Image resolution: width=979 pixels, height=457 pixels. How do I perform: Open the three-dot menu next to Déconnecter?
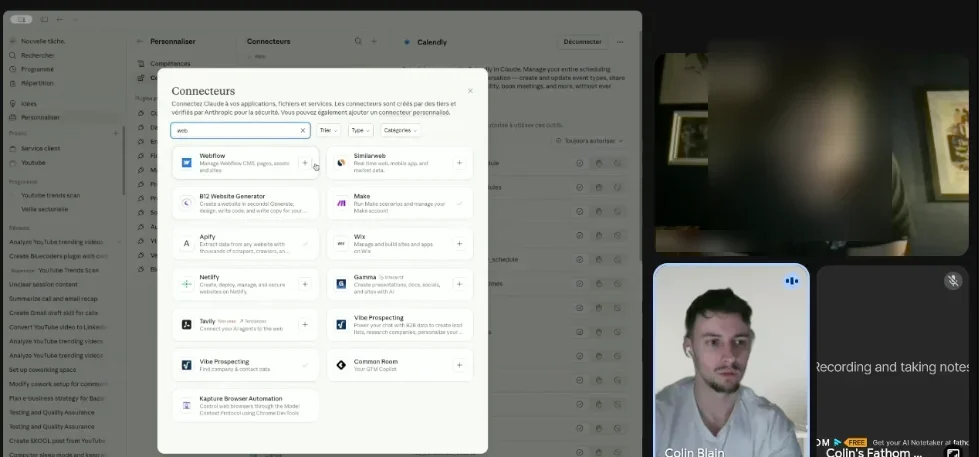[x=620, y=42]
